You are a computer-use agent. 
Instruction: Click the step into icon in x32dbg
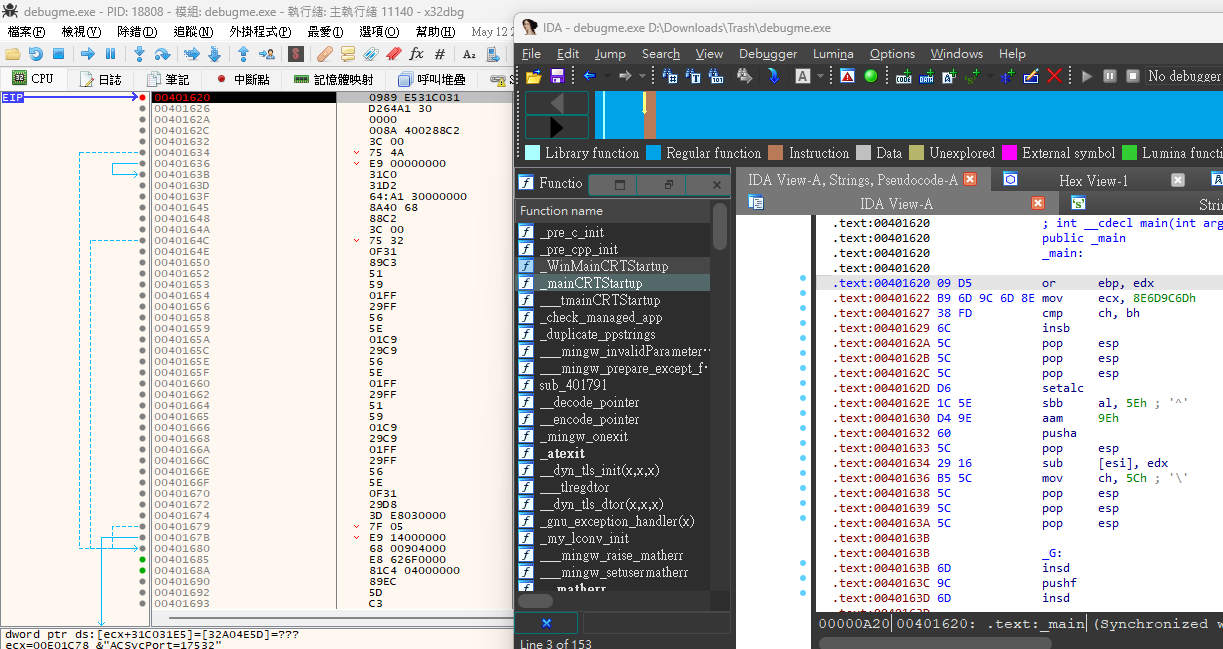click(x=139, y=54)
